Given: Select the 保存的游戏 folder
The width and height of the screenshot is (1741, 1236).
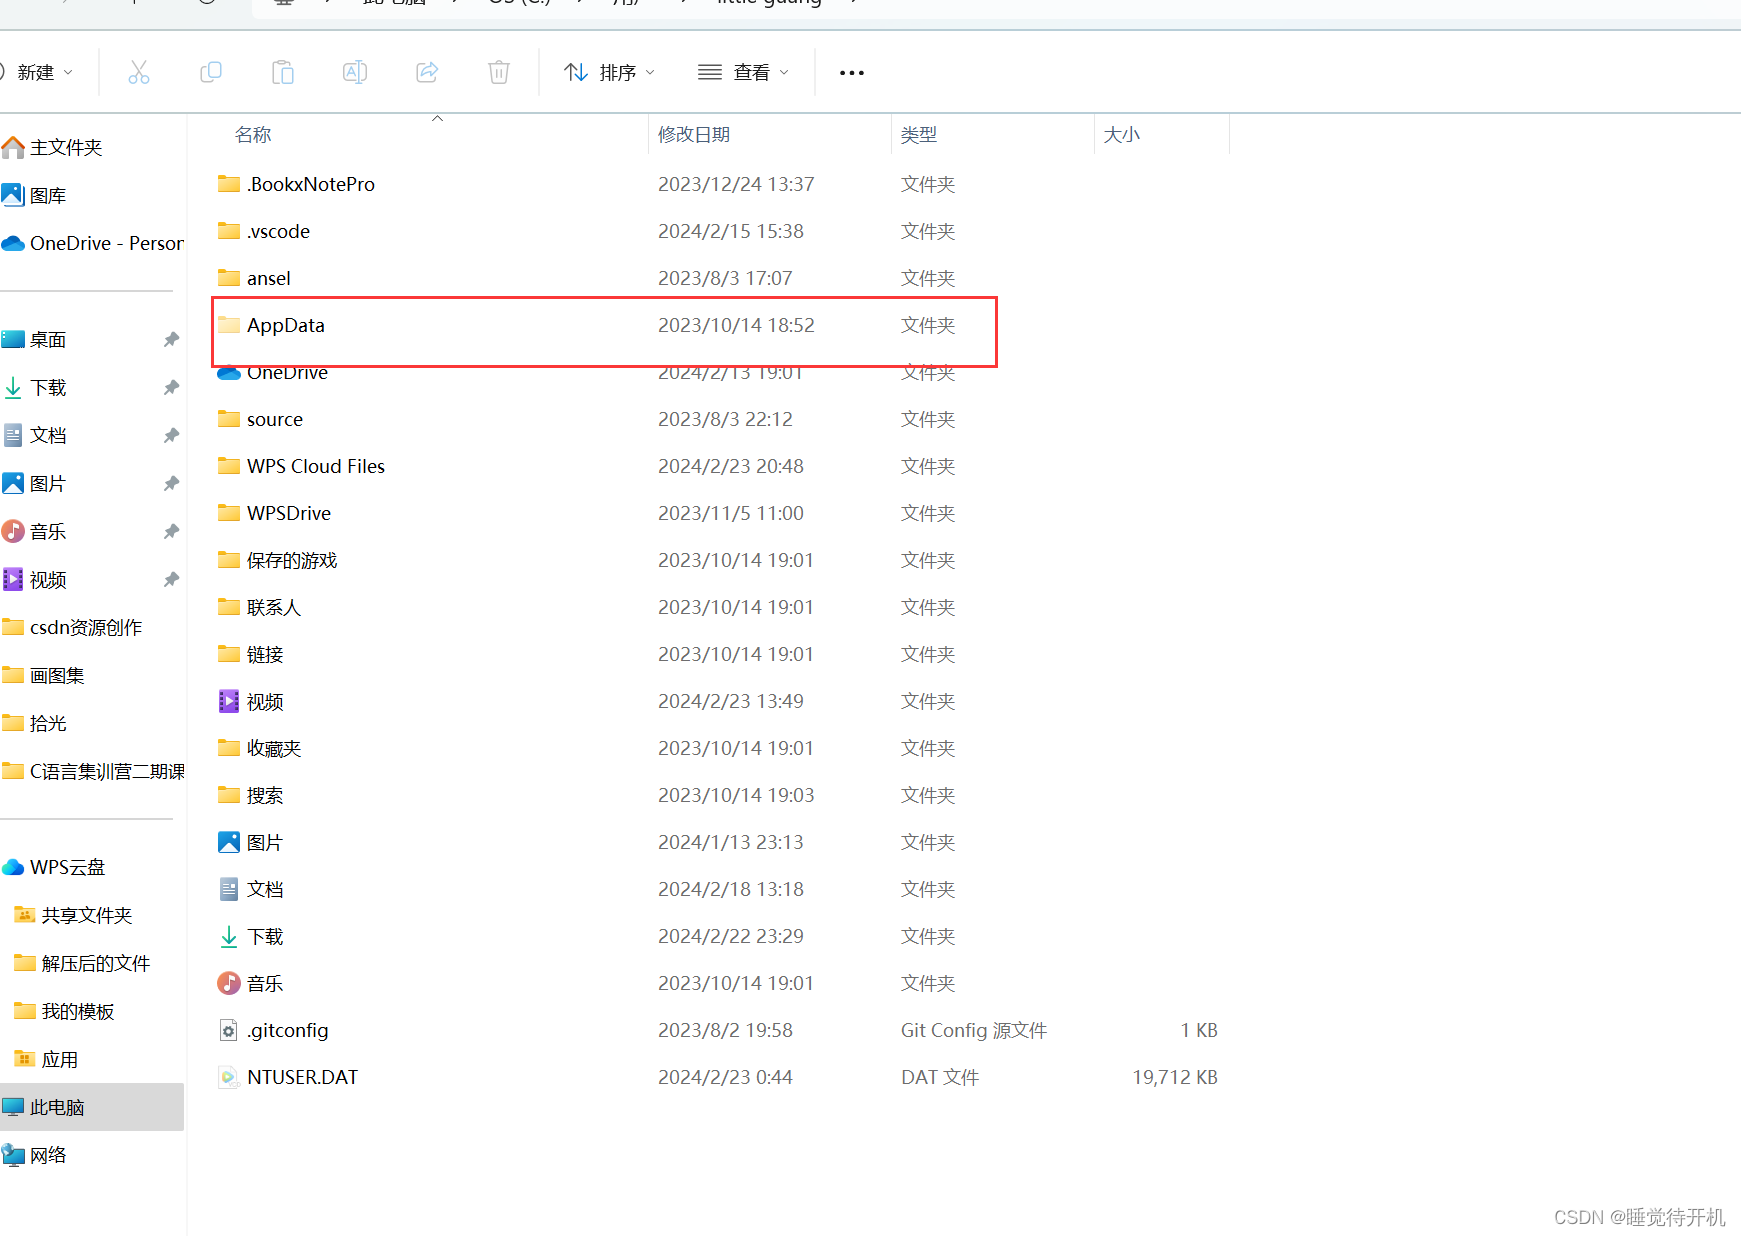Looking at the screenshot, I should coord(277,560).
